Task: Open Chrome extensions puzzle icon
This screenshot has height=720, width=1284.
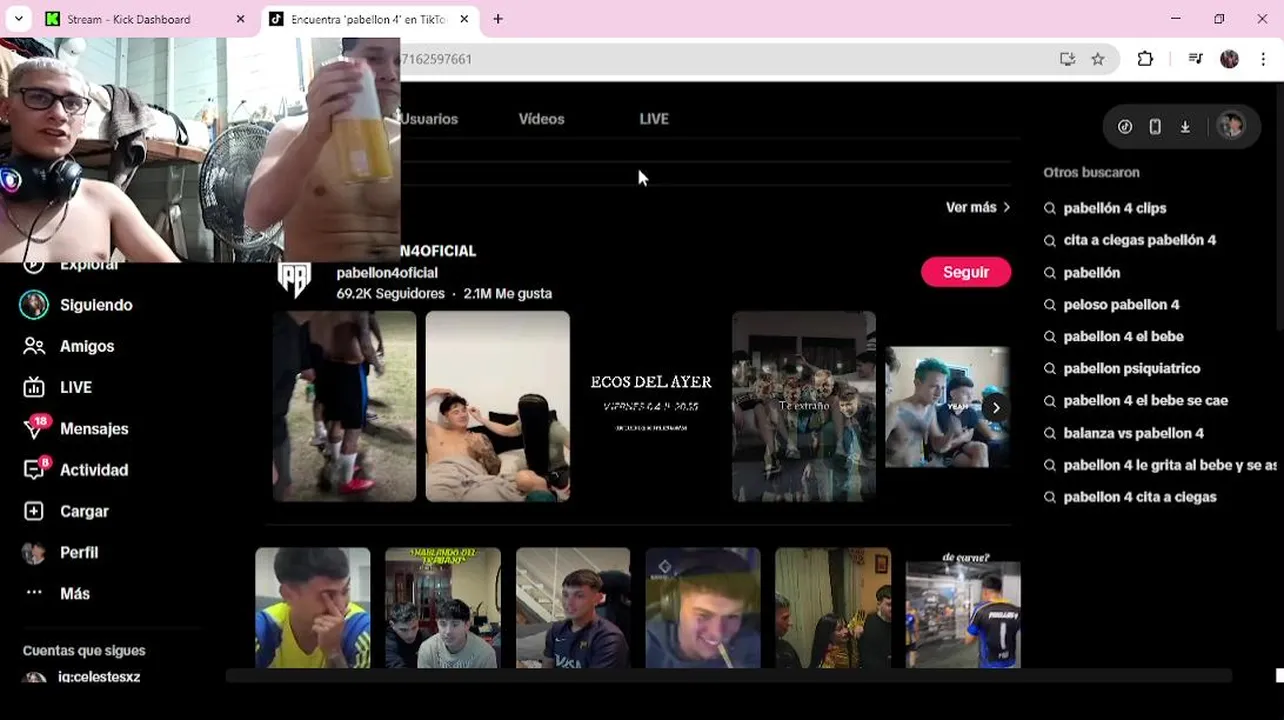Action: coord(1146,59)
